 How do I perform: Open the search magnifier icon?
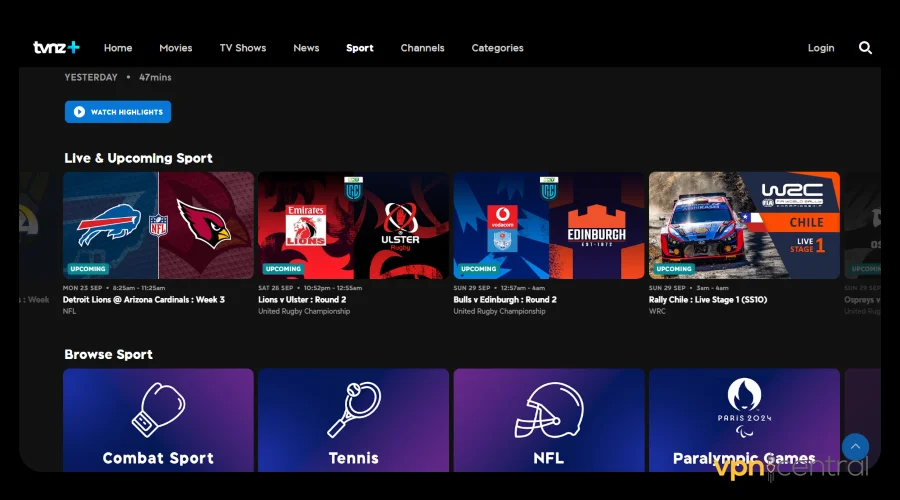865,48
